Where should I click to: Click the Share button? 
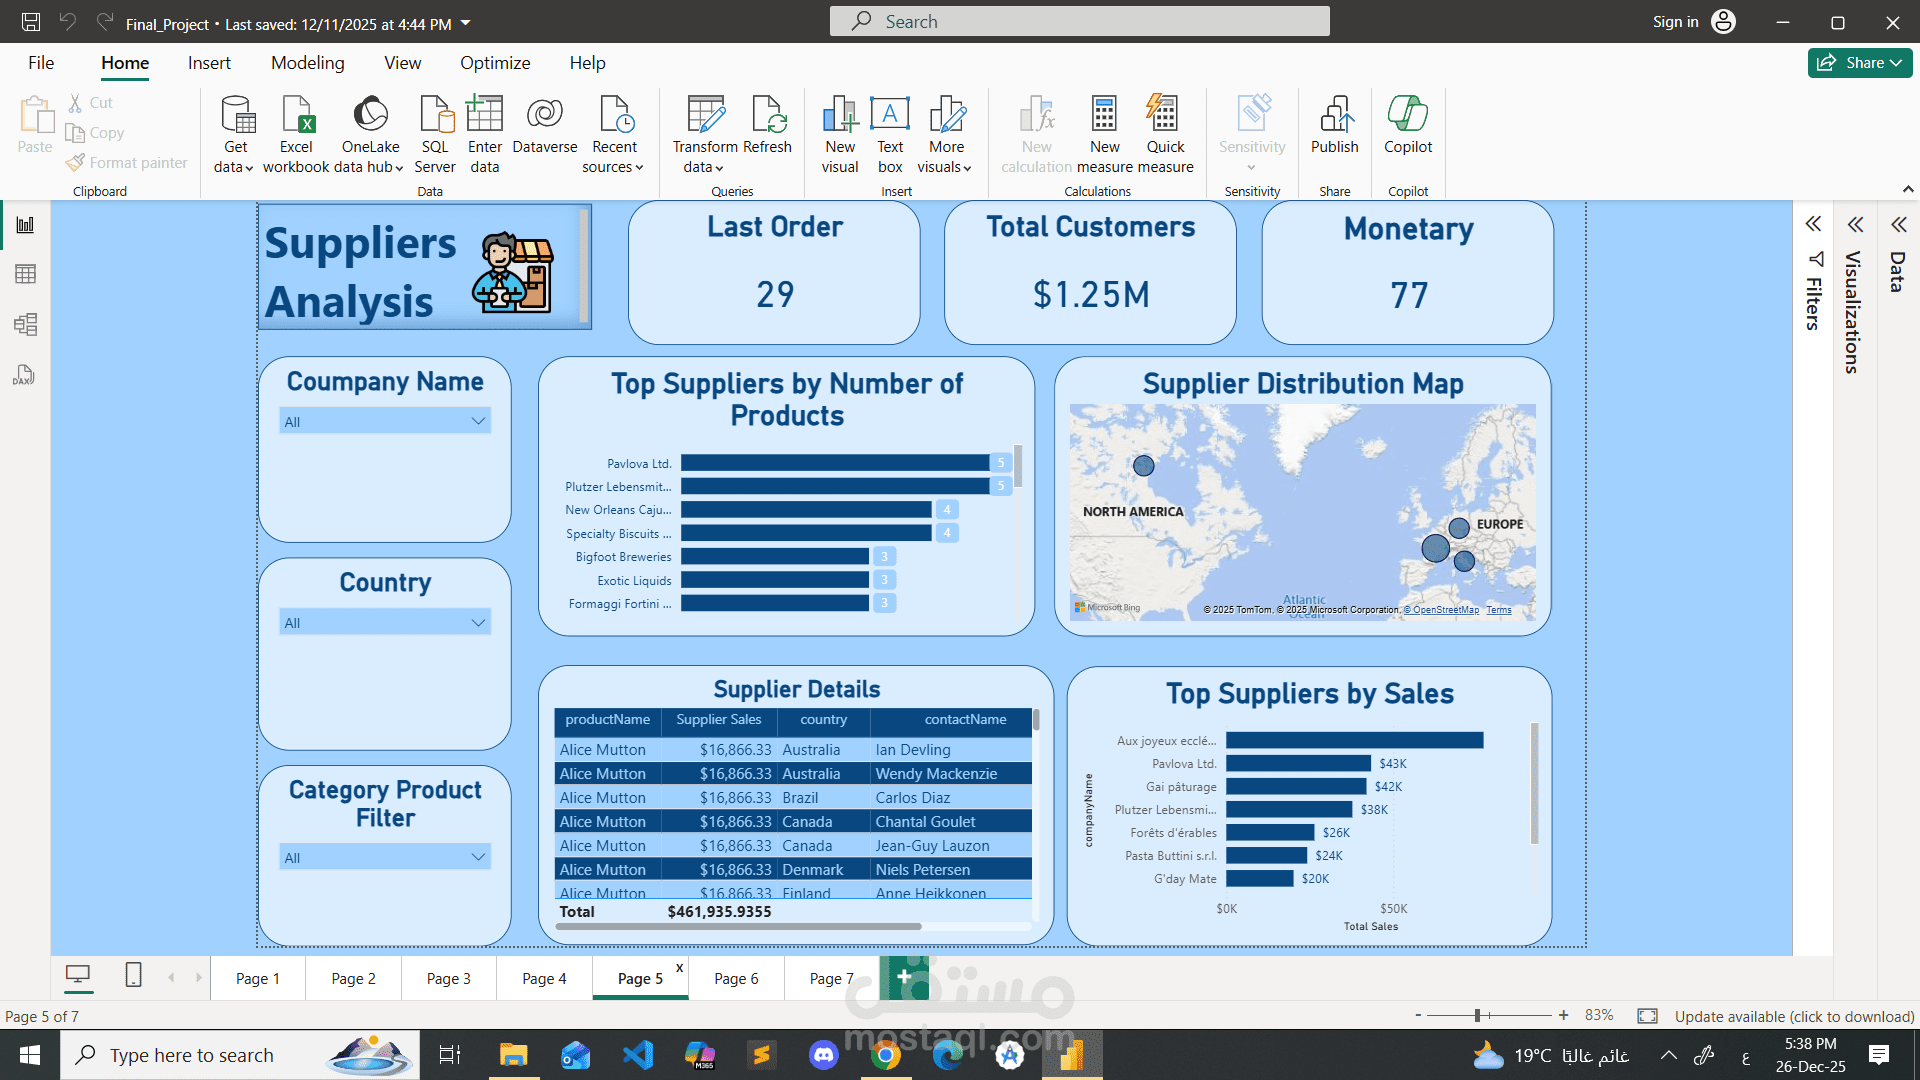pyautogui.click(x=1859, y=63)
